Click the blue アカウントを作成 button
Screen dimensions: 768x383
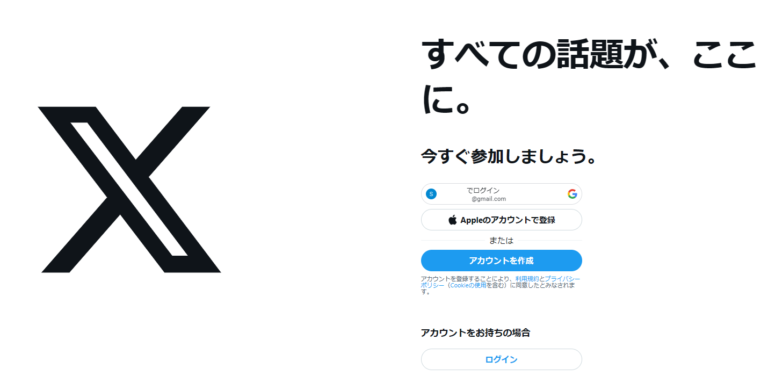coord(502,261)
